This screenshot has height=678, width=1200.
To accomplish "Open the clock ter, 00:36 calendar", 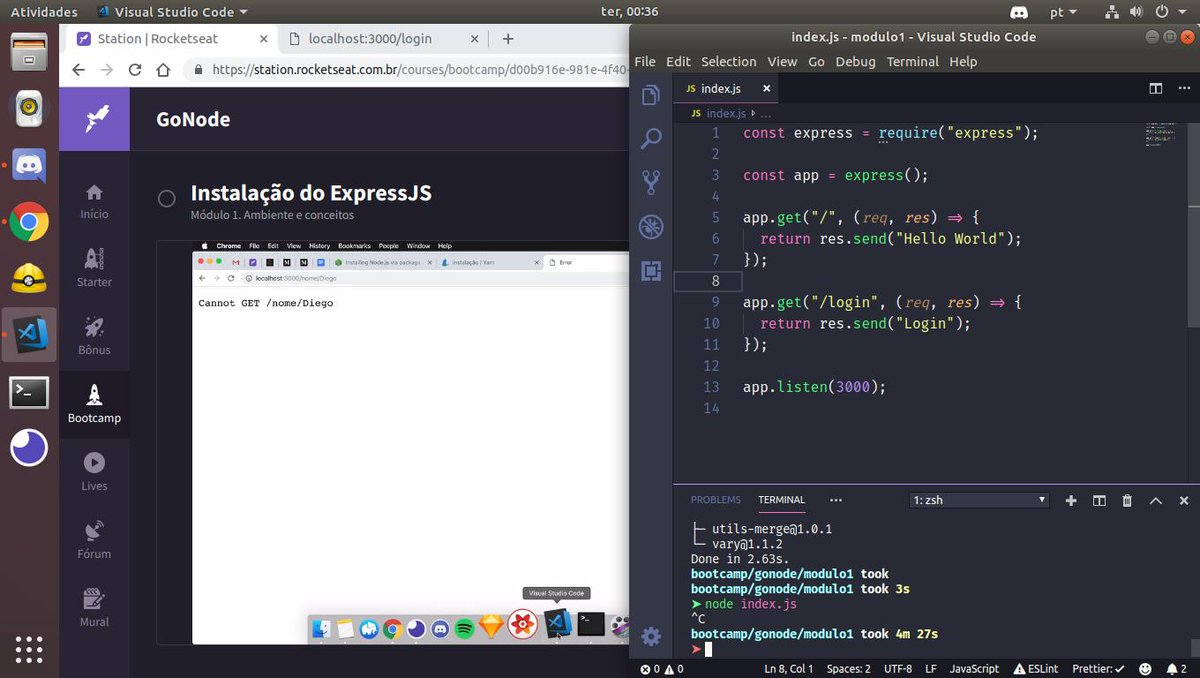I will [x=629, y=12].
